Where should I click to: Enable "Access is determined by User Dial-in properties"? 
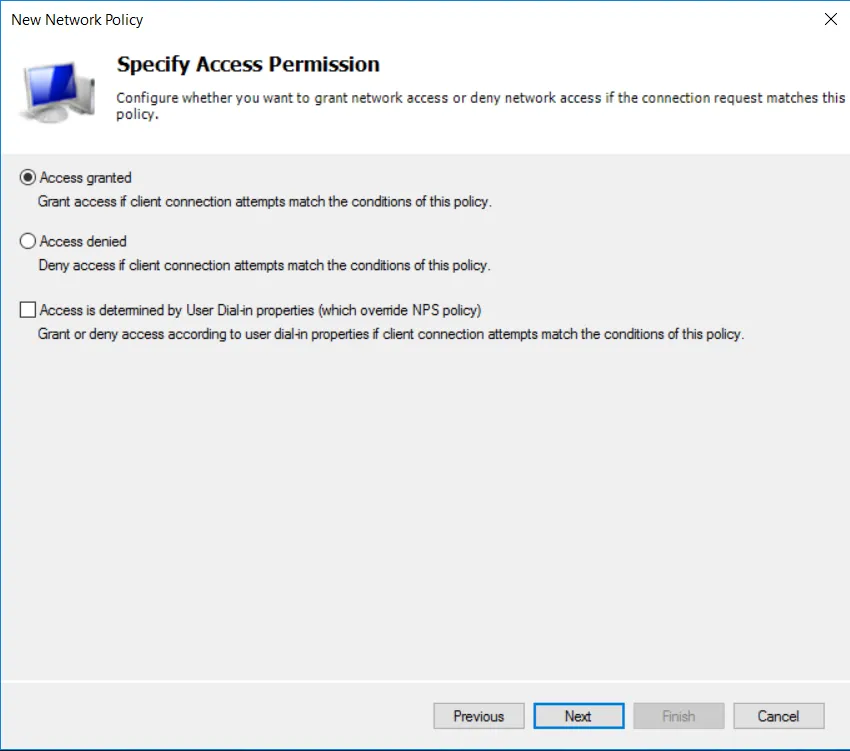tap(28, 310)
